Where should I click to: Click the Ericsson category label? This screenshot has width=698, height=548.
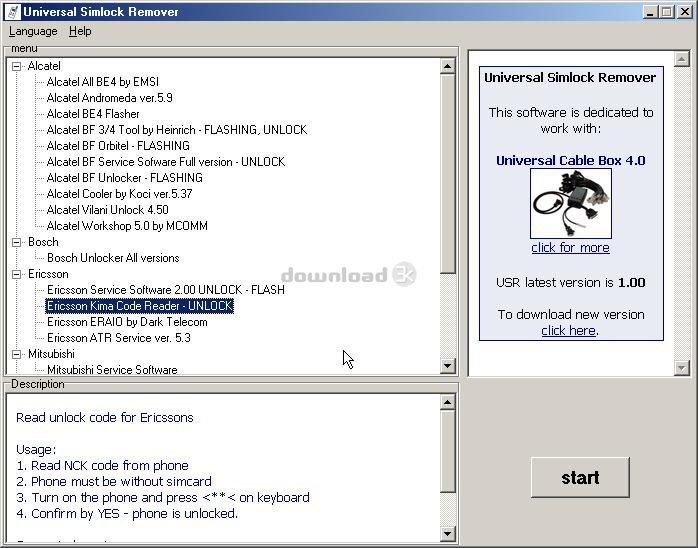(x=48, y=274)
